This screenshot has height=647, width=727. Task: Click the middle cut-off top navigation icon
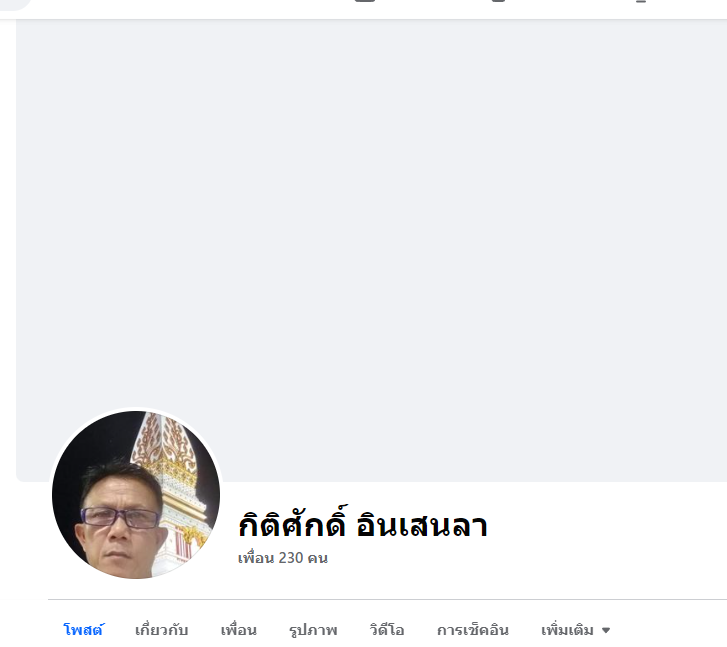point(498,1)
